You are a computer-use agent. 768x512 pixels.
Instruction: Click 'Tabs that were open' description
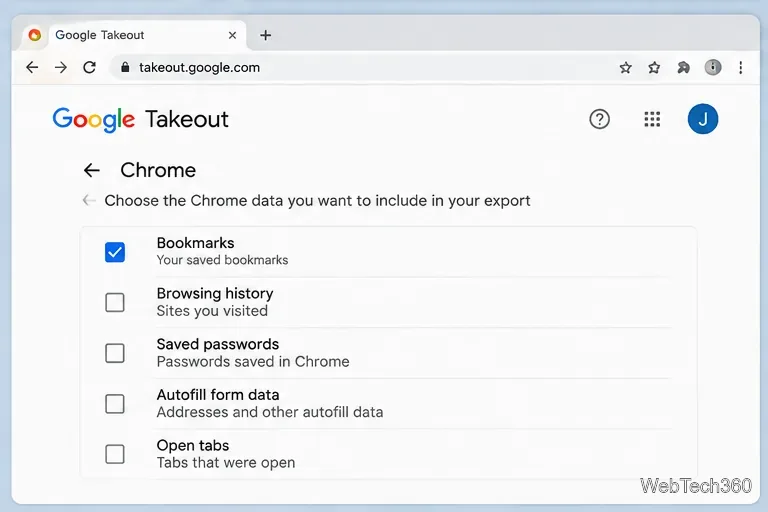(x=226, y=463)
